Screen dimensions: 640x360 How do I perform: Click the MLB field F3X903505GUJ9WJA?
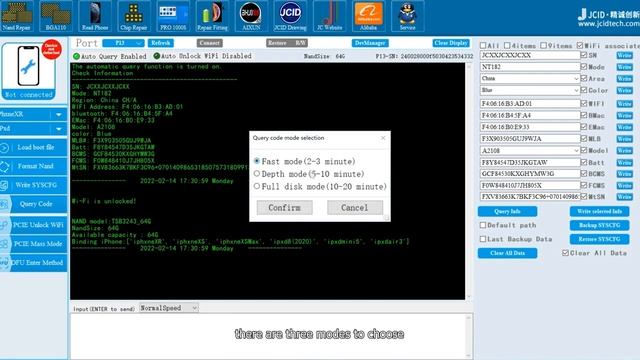[x=530, y=139]
